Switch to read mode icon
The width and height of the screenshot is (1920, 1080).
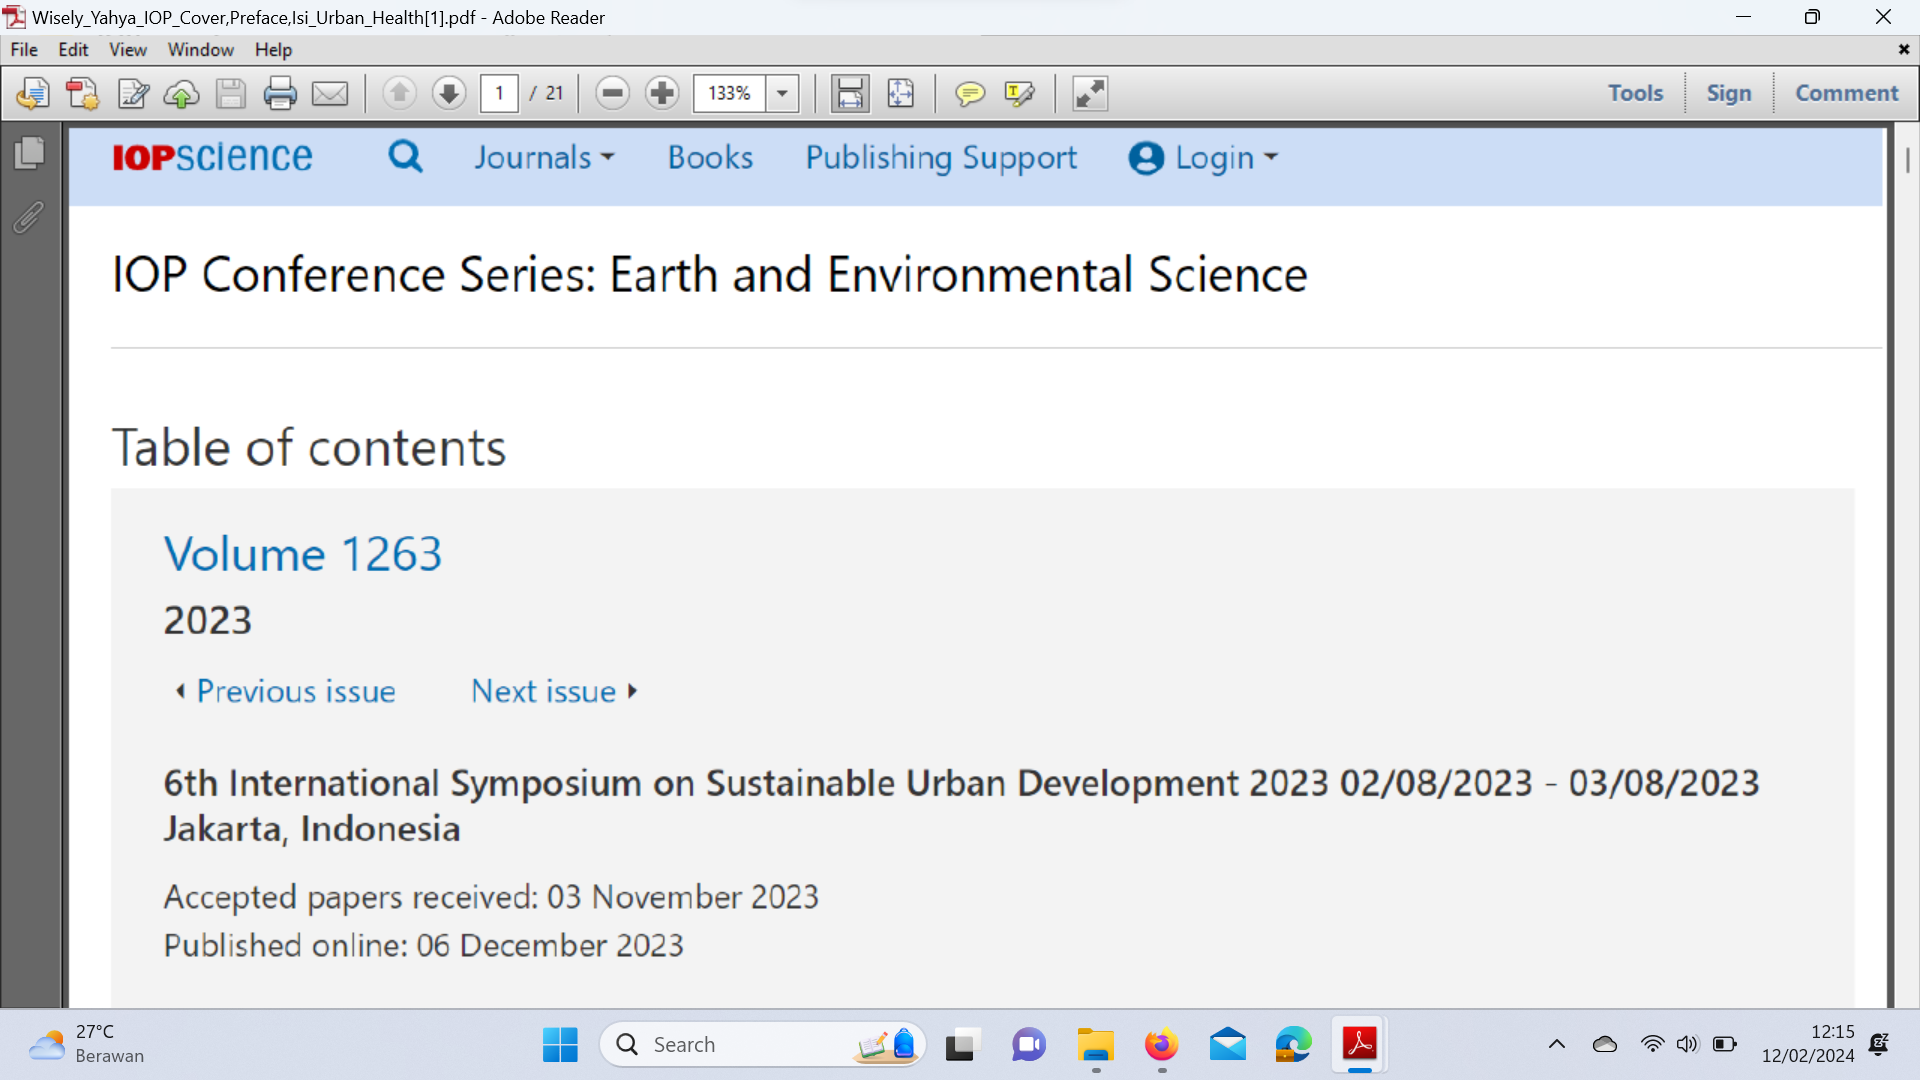point(1090,94)
